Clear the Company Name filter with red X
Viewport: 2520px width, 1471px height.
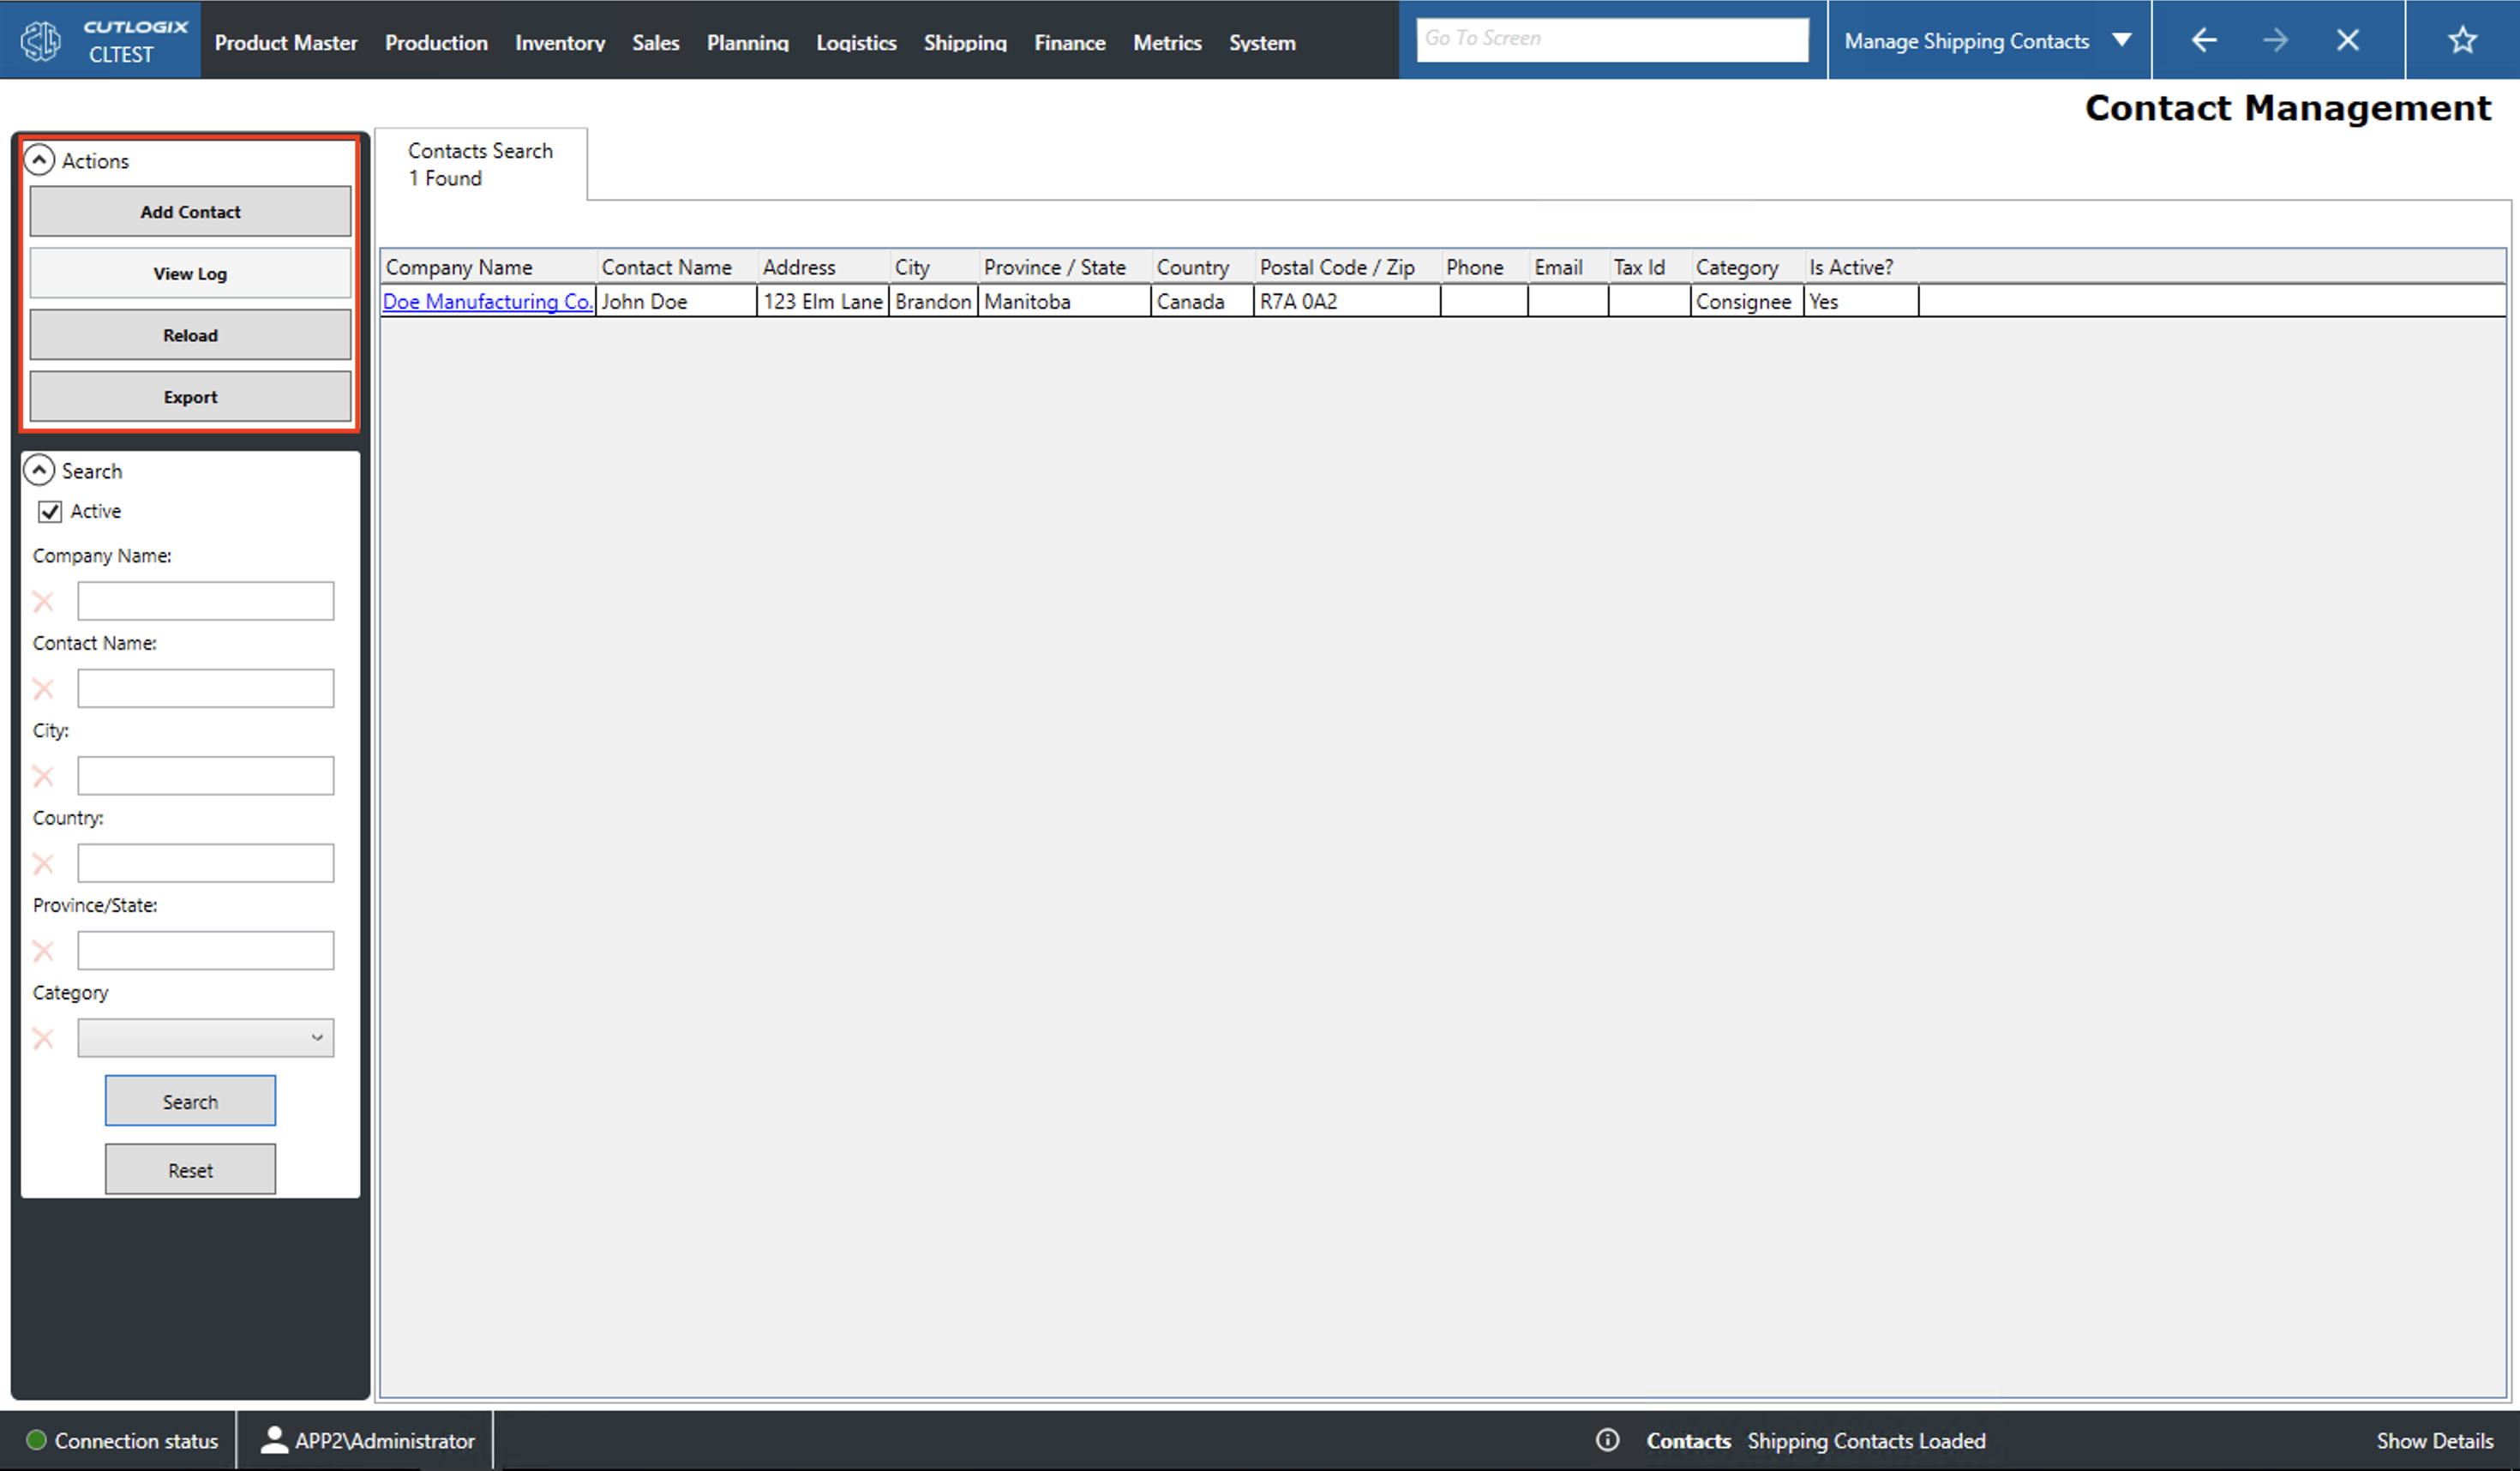43,601
